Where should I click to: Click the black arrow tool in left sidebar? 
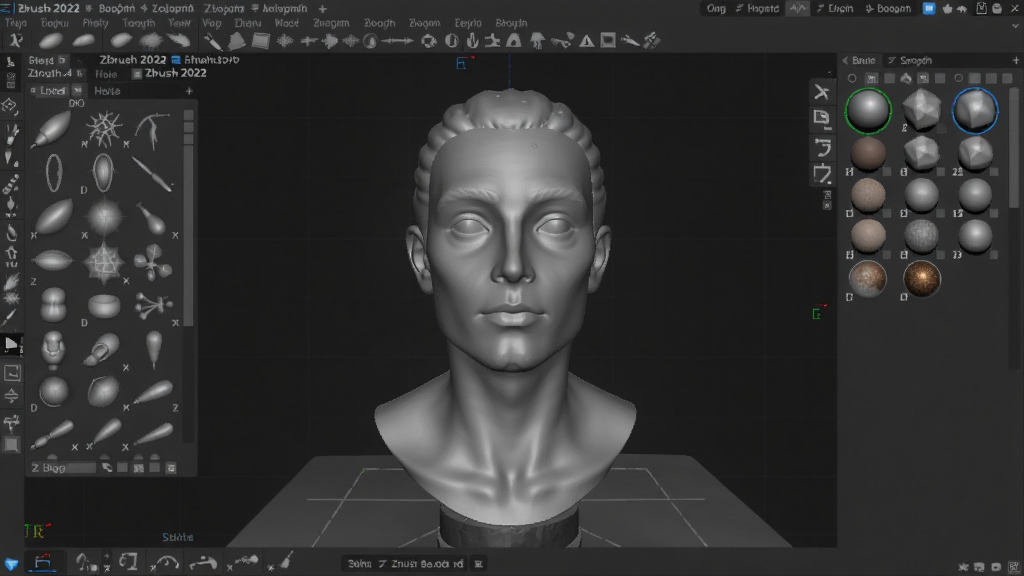11,344
